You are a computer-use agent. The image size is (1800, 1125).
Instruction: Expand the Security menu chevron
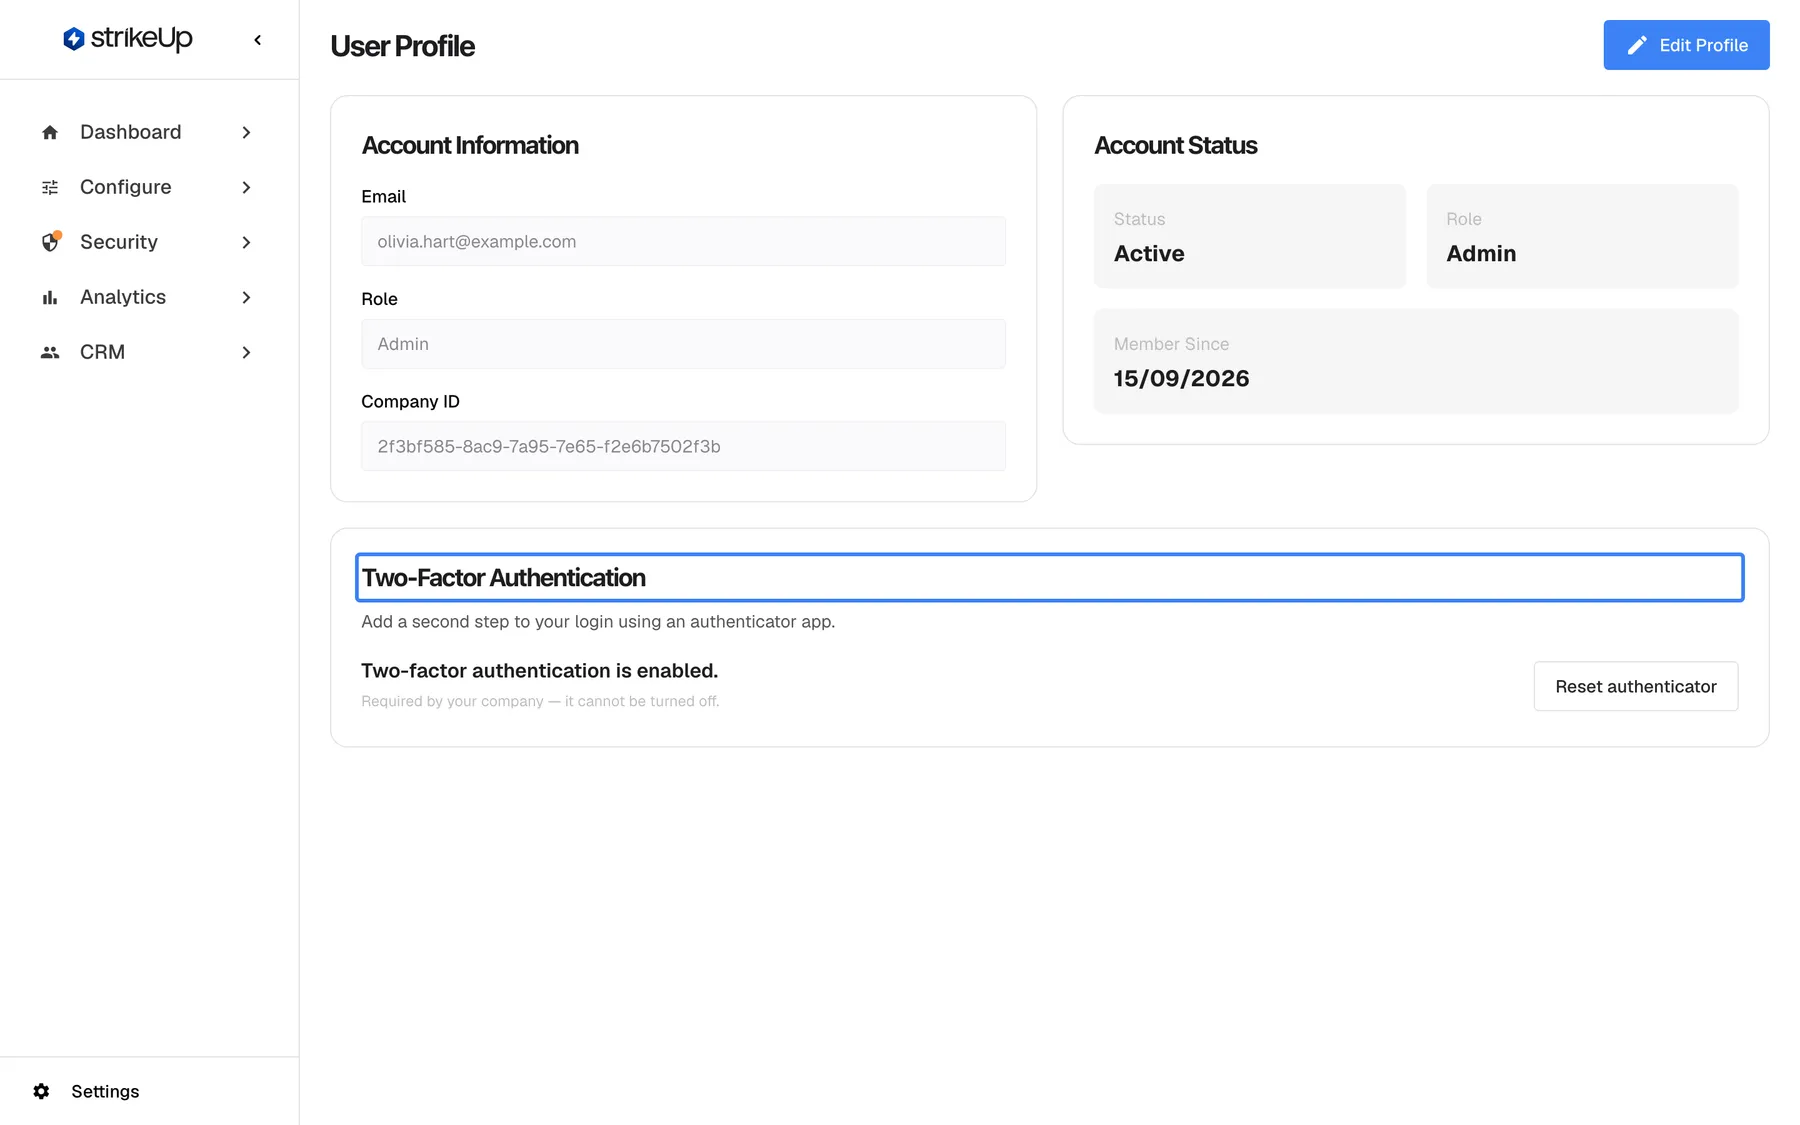tap(246, 242)
